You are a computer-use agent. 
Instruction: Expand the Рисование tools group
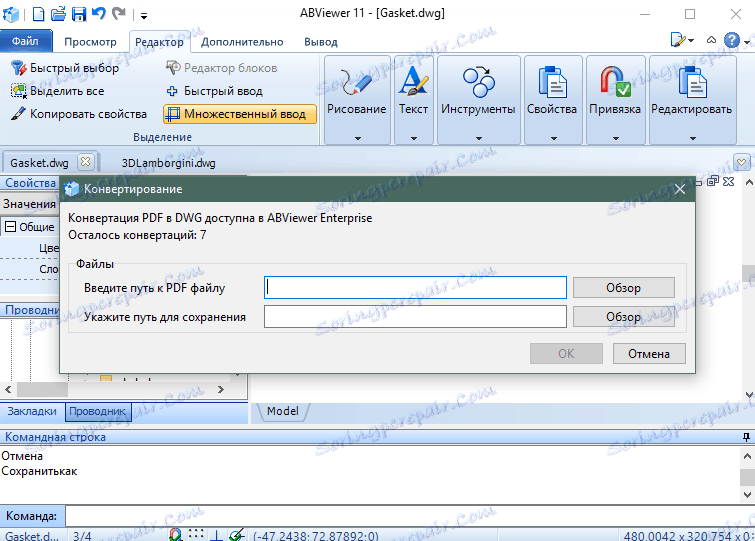click(357, 100)
